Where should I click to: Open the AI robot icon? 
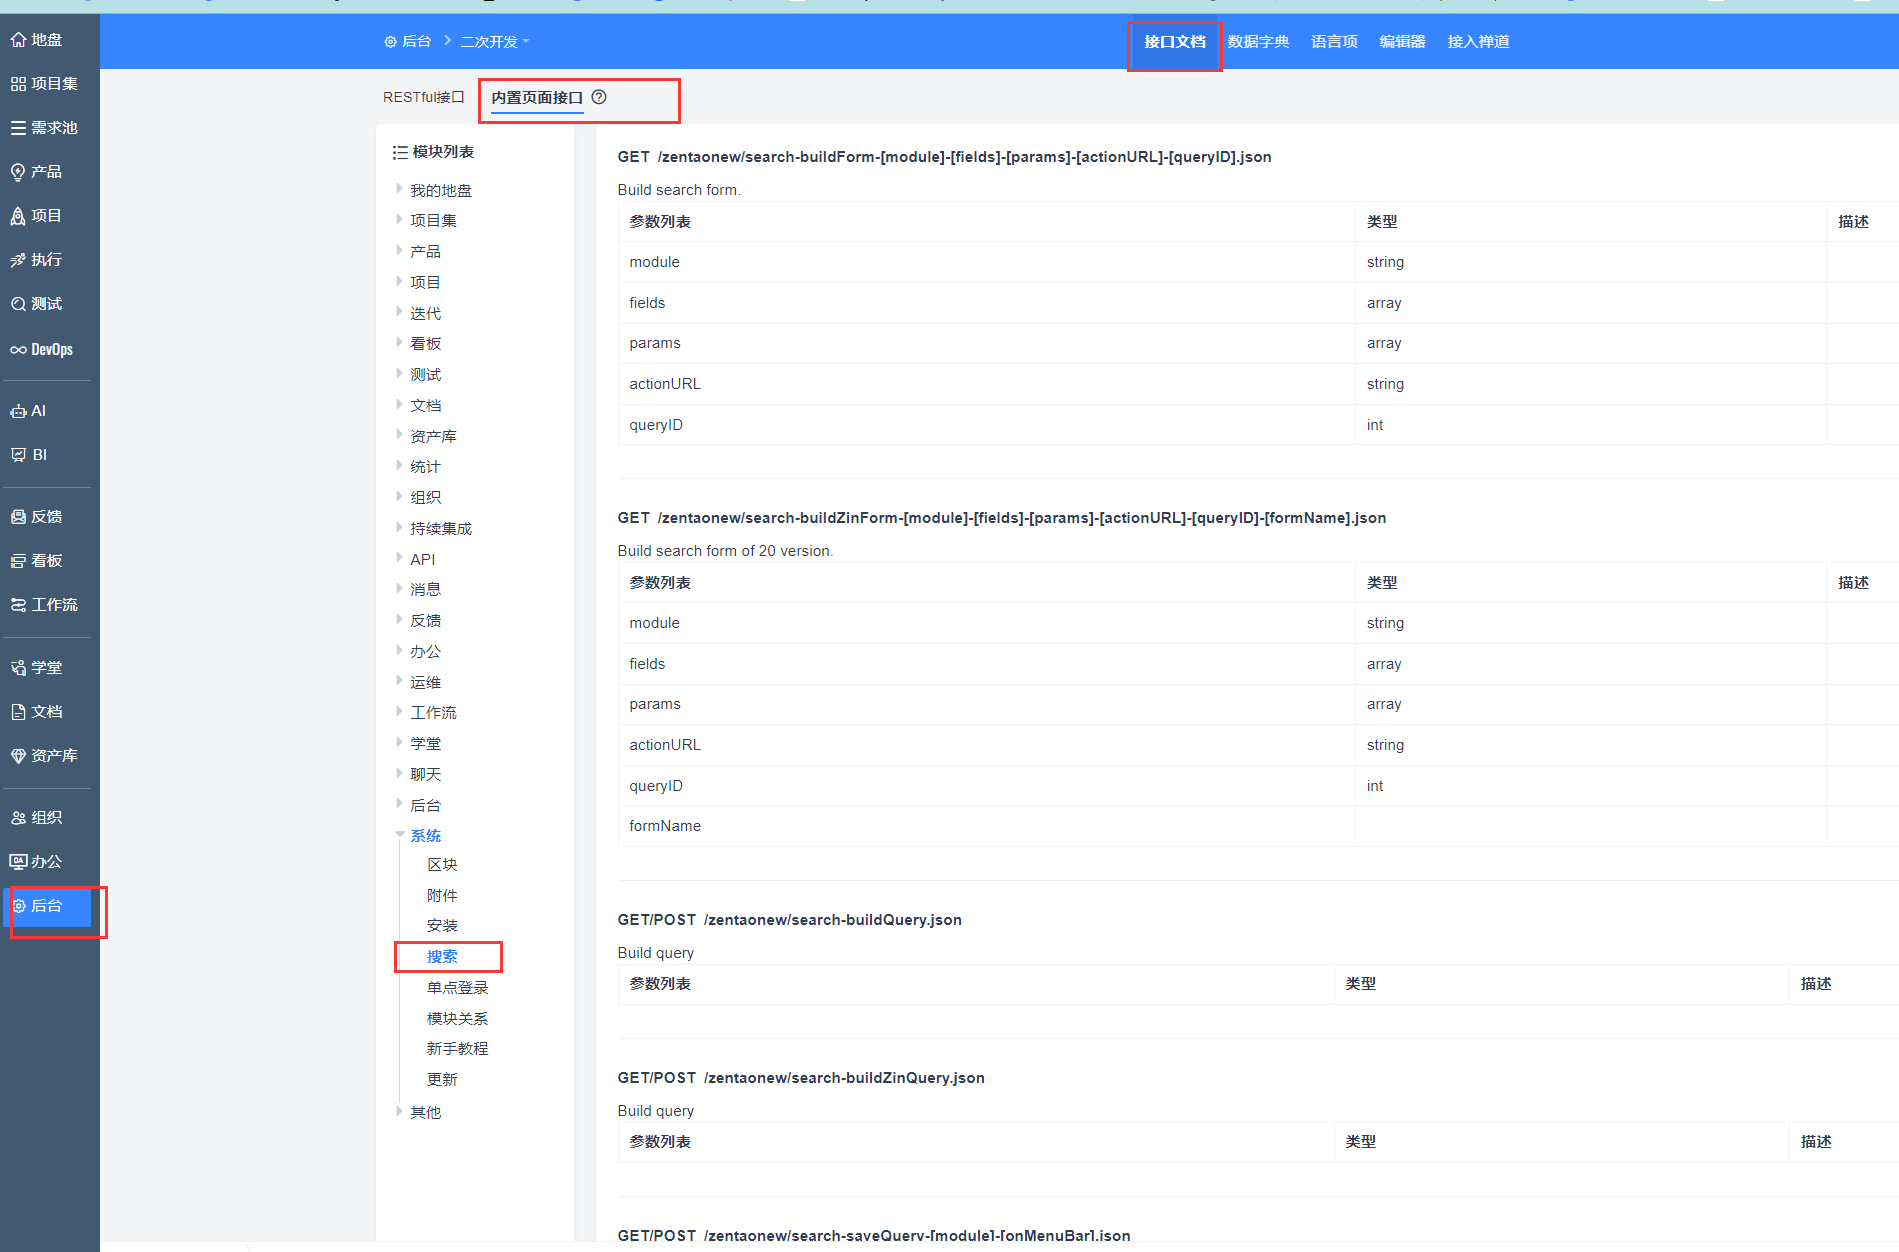point(18,411)
